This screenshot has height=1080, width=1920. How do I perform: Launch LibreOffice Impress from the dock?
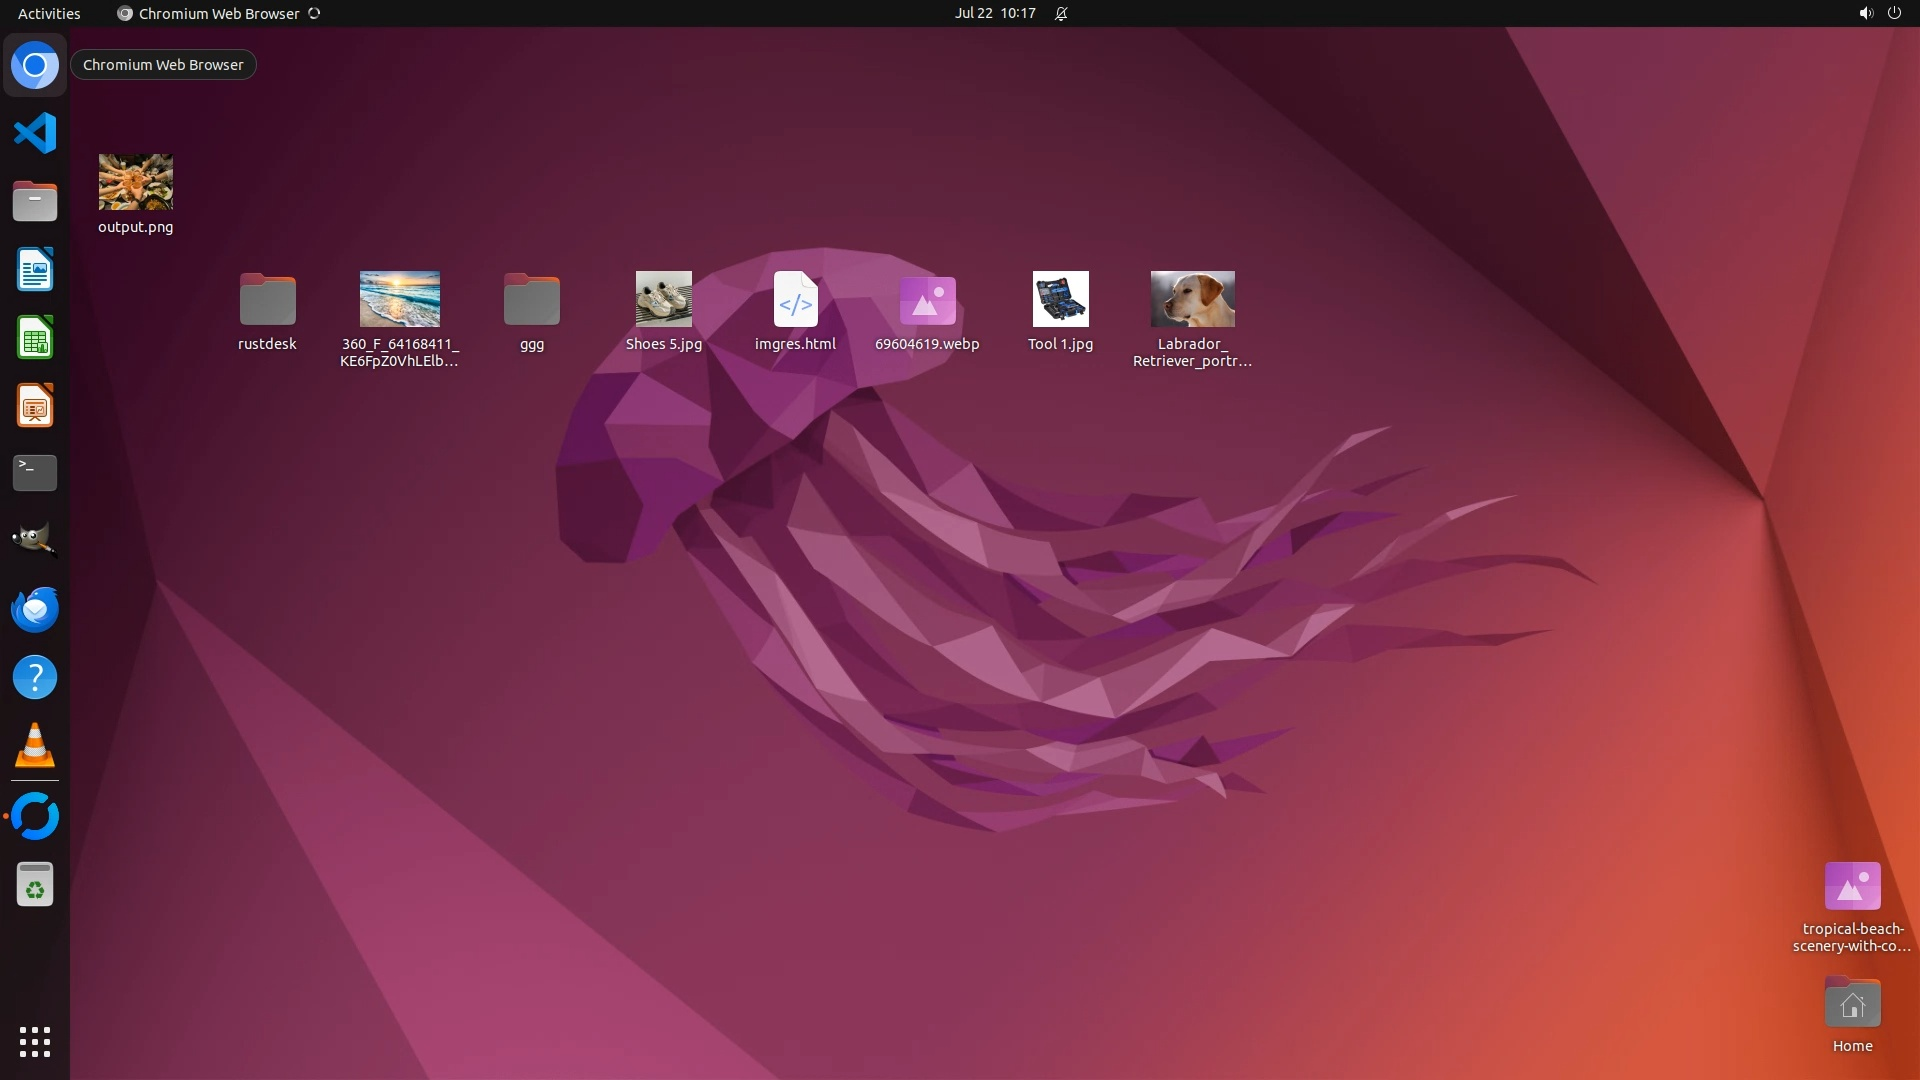point(35,406)
